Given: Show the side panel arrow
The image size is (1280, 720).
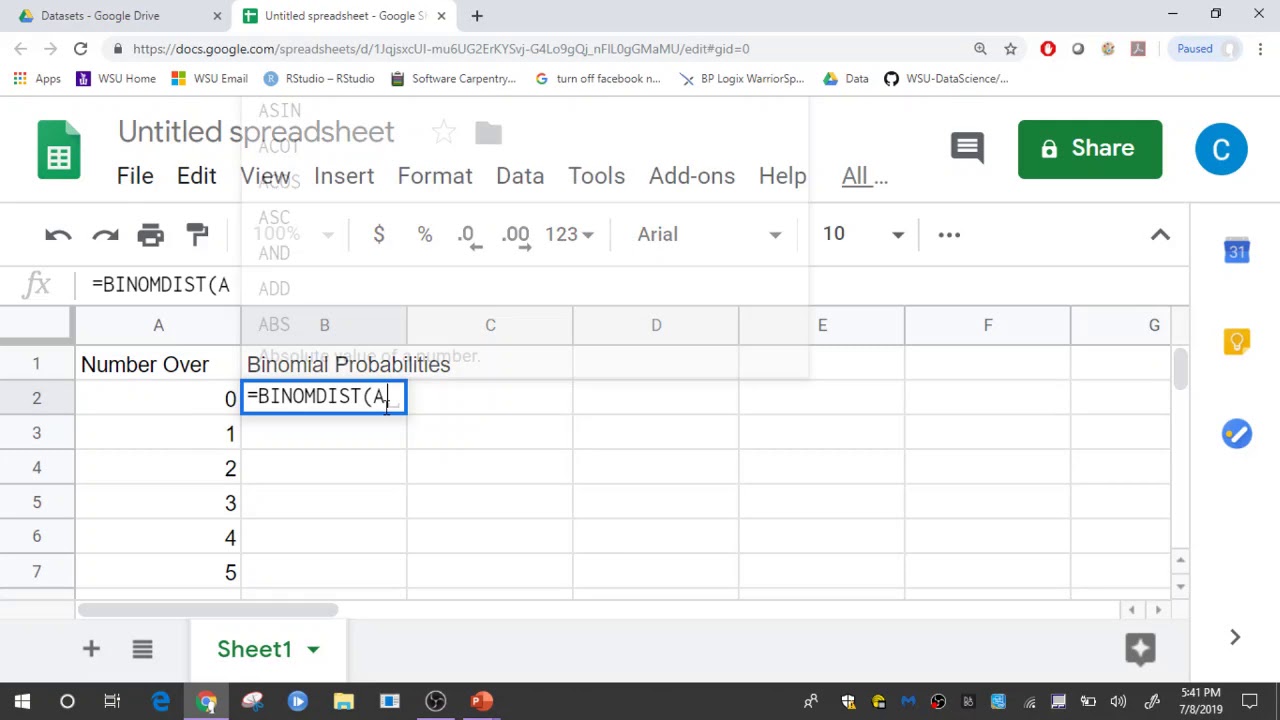Looking at the screenshot, I should tap(1235, 637).
